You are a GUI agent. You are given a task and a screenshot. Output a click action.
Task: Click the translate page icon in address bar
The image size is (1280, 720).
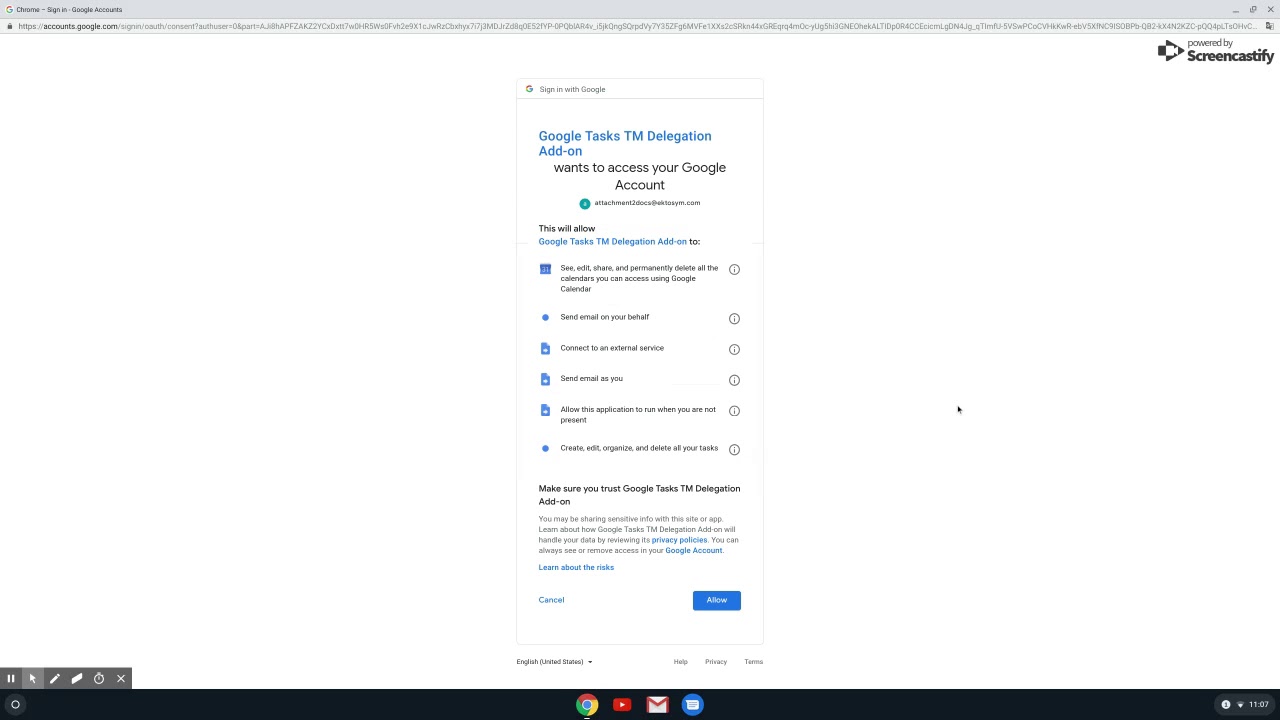[1270, 26]
